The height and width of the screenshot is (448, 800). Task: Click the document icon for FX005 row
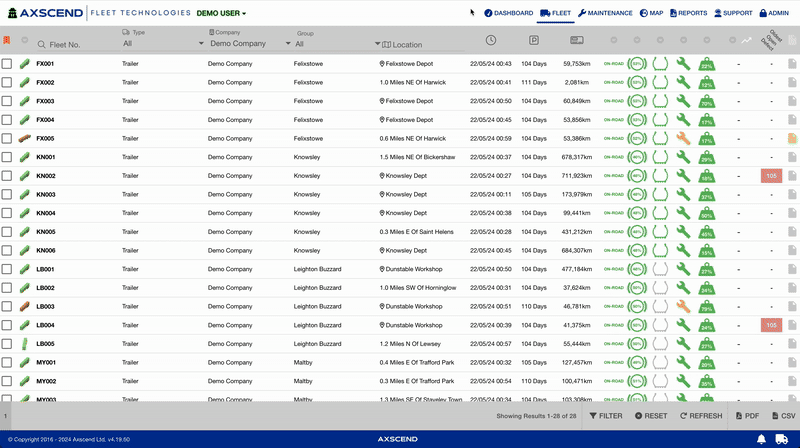pos(791,138)
